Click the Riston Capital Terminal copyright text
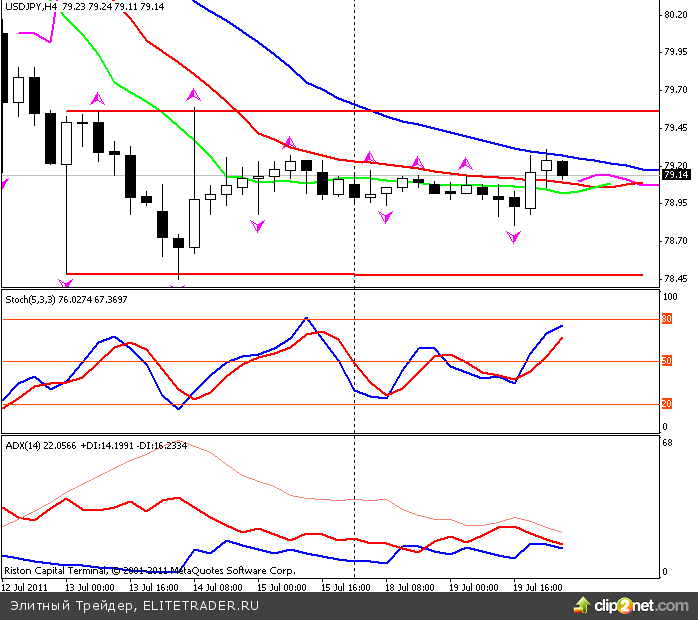 tap(150, 571)
